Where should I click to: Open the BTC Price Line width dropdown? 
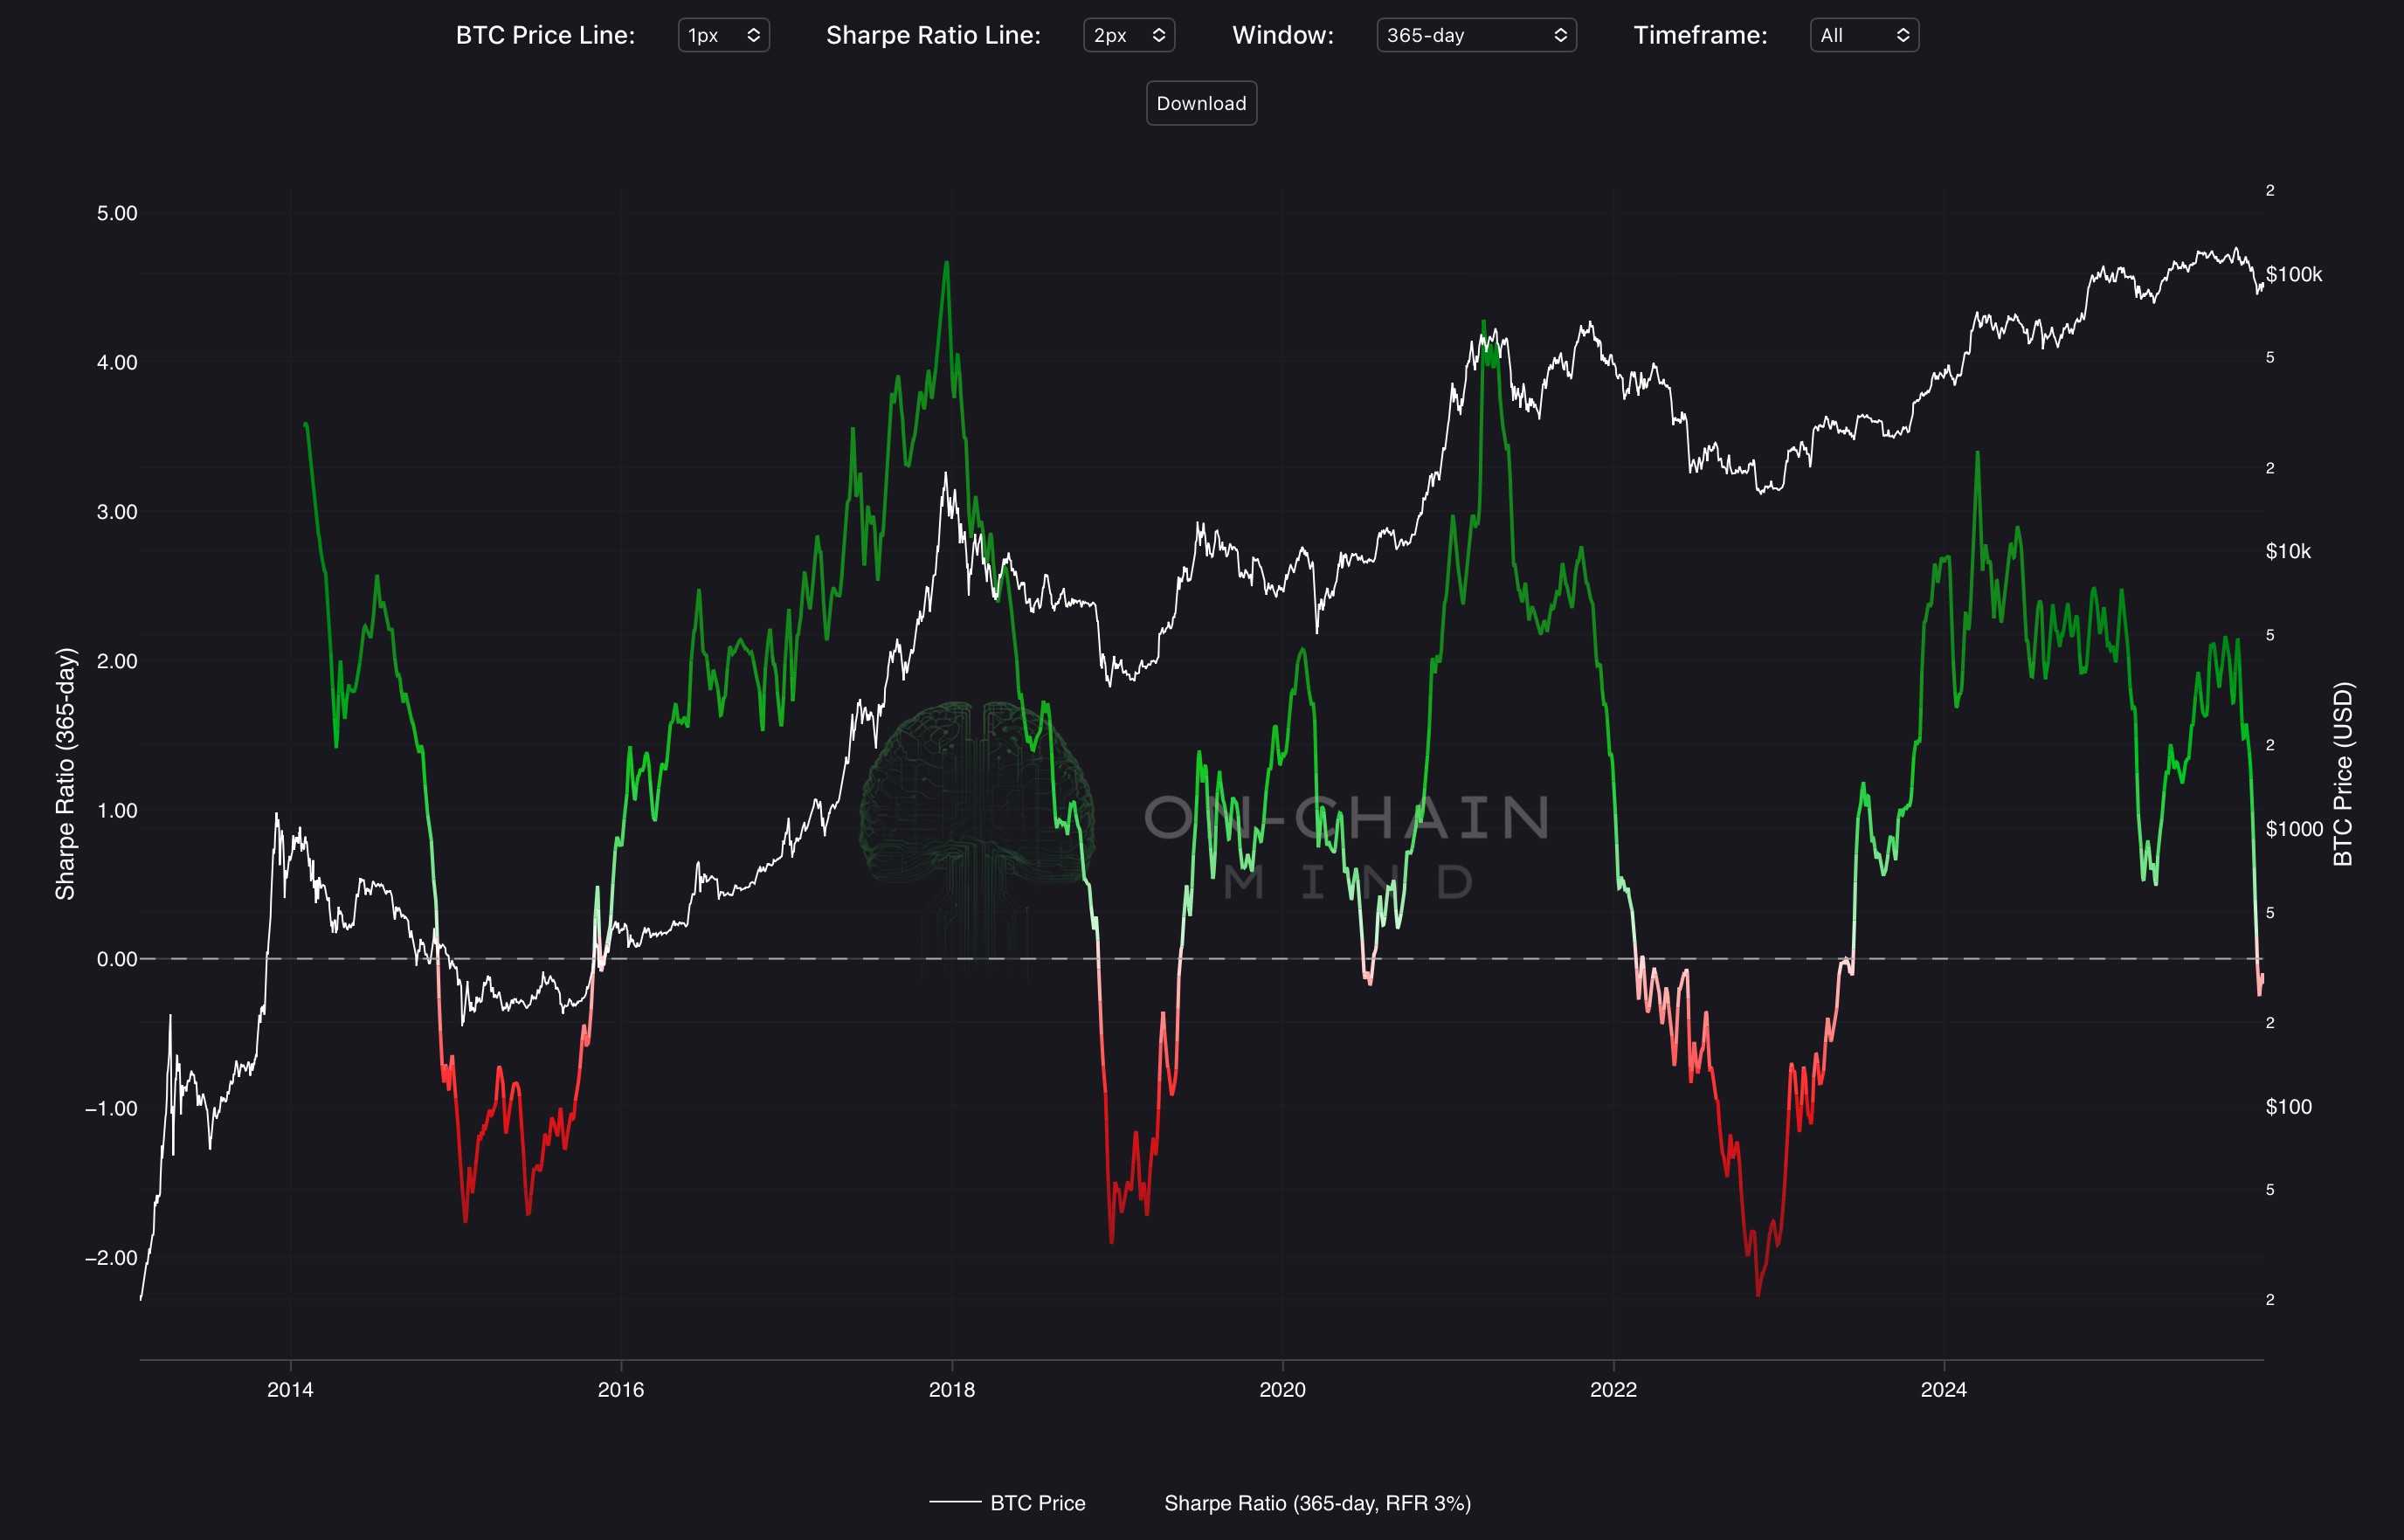(x=723, y=35)
